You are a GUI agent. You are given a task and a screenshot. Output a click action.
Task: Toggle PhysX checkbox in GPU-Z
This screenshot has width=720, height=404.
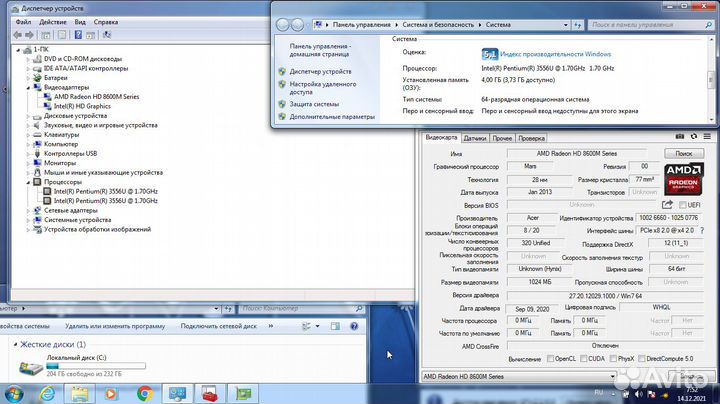click(613, 359)
